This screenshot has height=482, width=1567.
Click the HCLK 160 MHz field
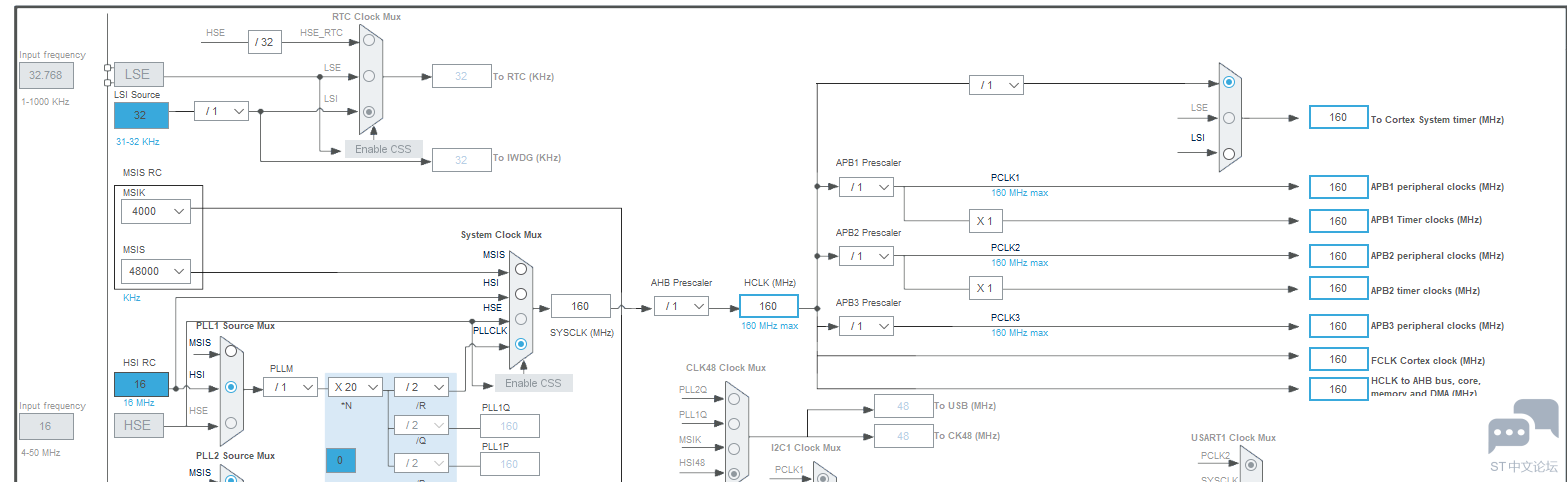[x=769, y=306]
